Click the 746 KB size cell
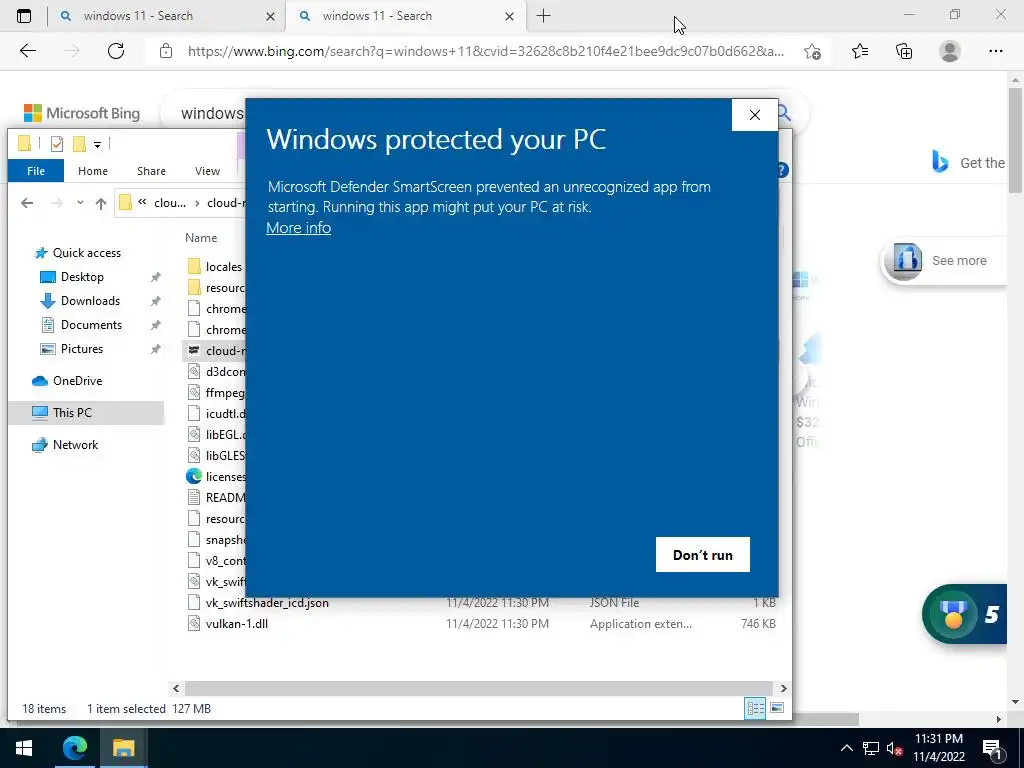The image size is (1024, 768). coord(758,624)
